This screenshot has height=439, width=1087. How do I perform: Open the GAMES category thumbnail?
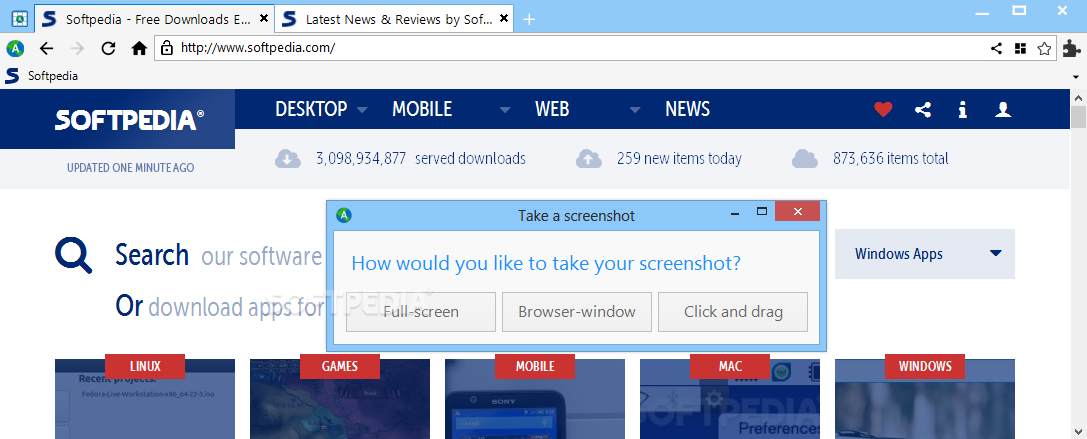340,398
